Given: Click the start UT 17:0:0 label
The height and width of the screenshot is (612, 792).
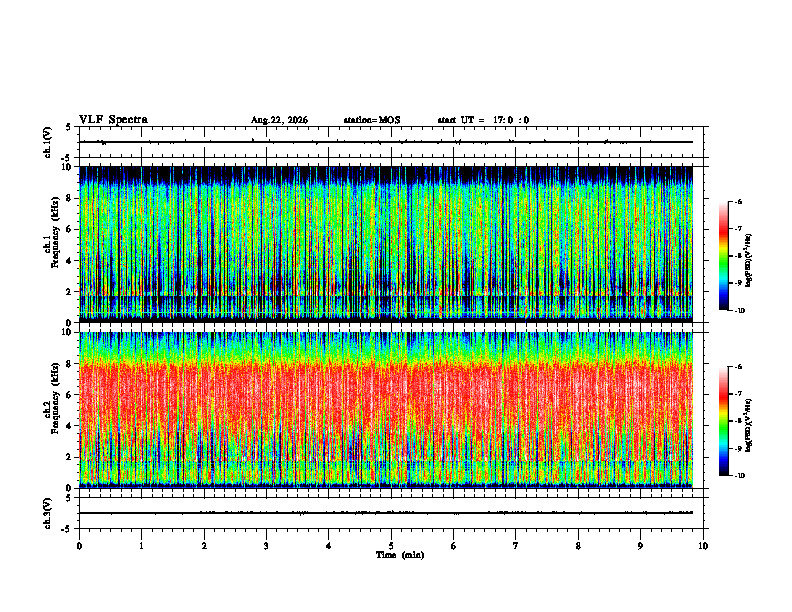Looking at the screenshot, I should (483, 120).
